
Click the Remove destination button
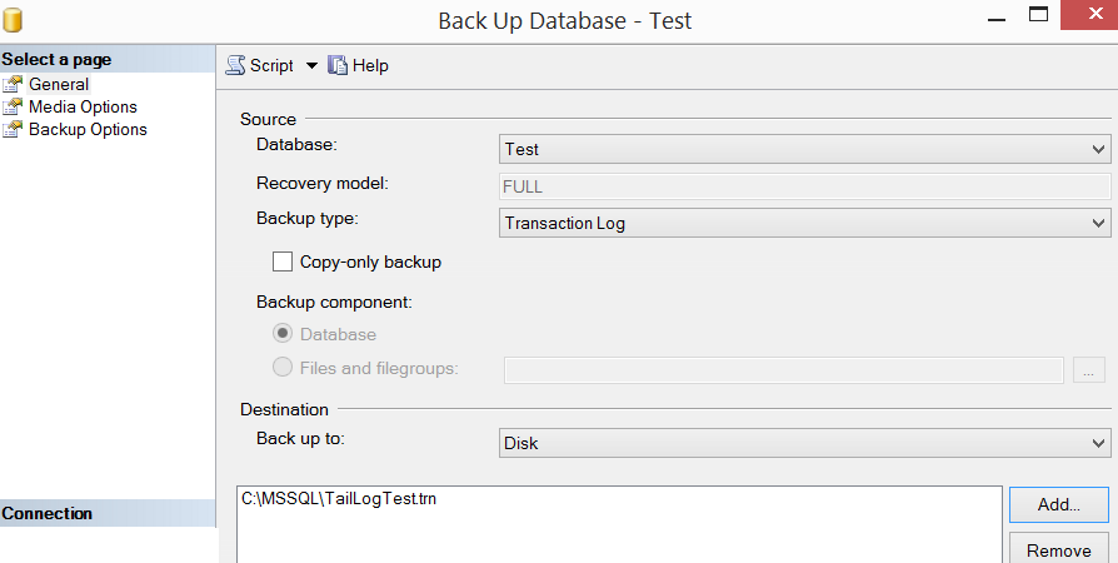tap(1059, 549)
